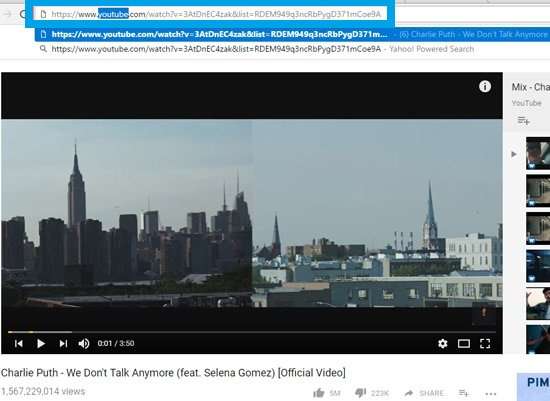Open the fifth Mix playlist thumbnail
This screenshot has width=550, height=401.
click(538, 303)
